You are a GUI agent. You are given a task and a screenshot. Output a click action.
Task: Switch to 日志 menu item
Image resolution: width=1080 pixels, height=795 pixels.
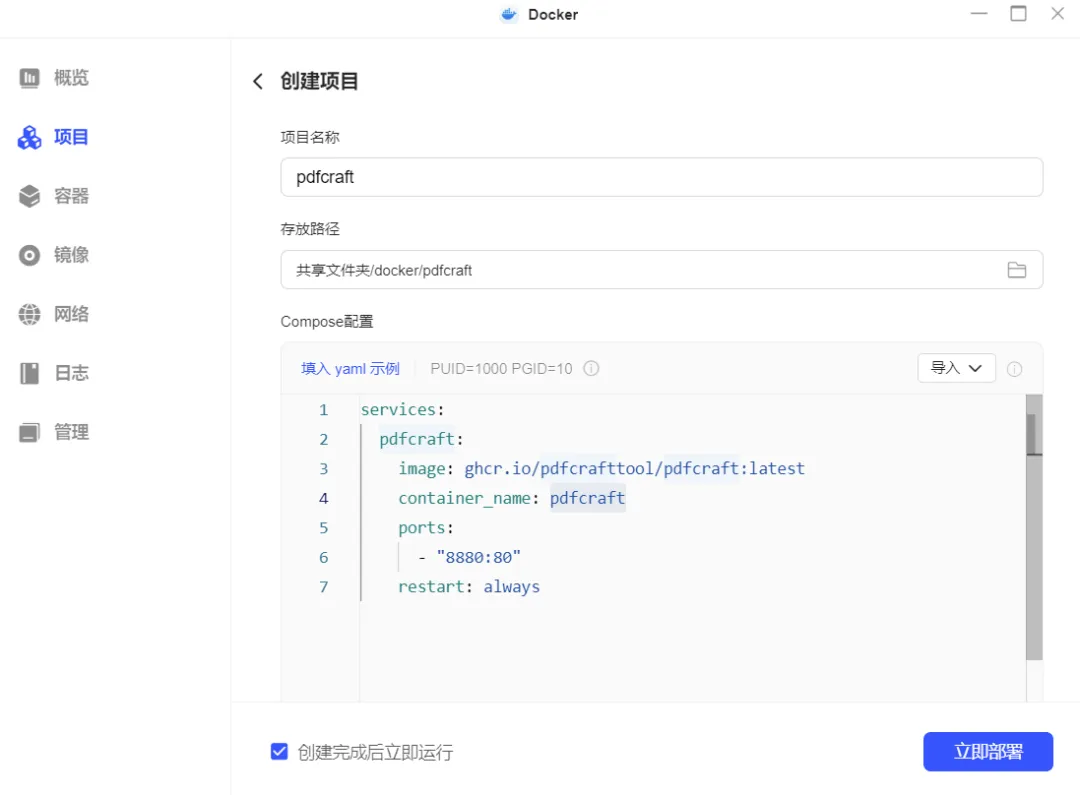point(71,373)
